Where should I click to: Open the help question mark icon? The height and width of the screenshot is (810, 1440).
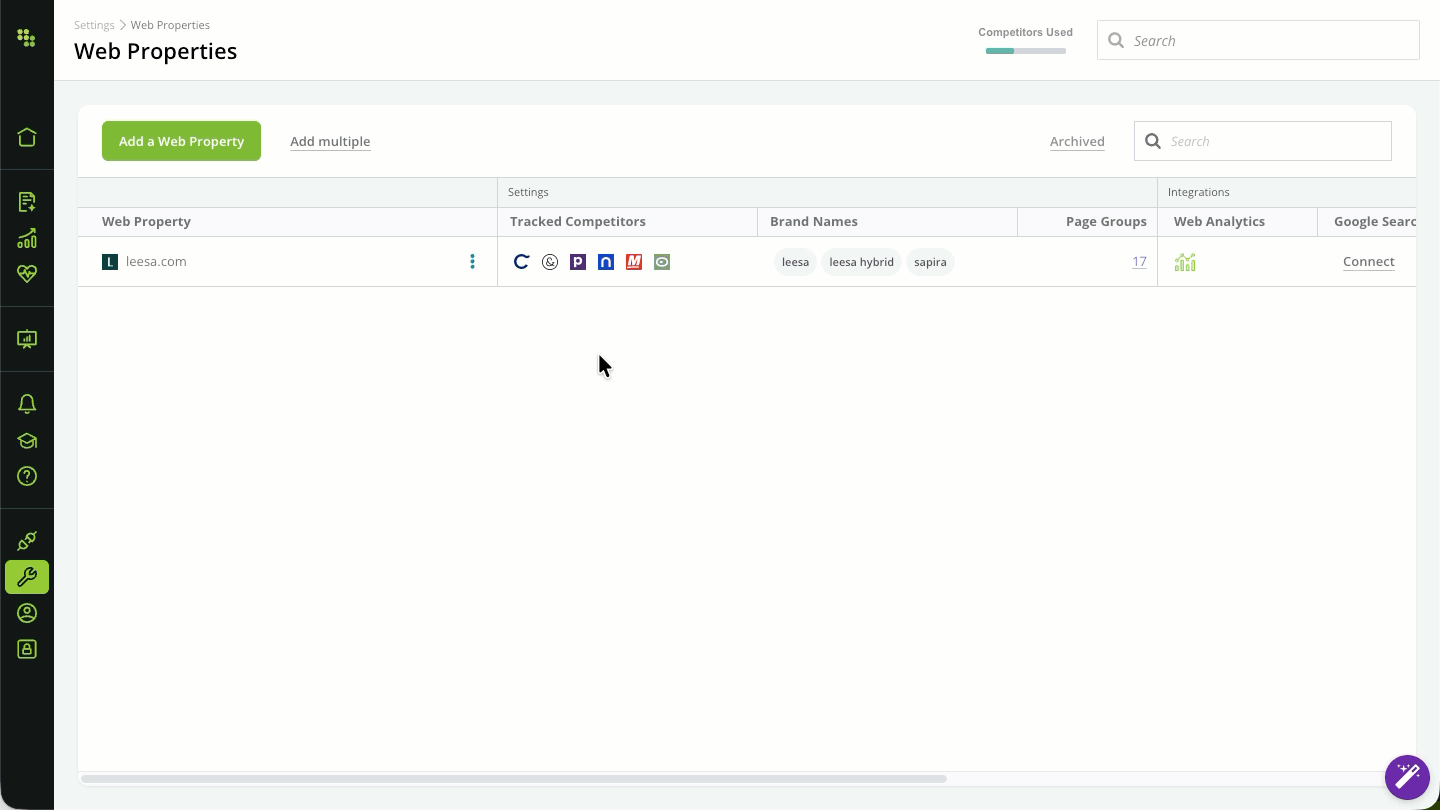(27, 476)
